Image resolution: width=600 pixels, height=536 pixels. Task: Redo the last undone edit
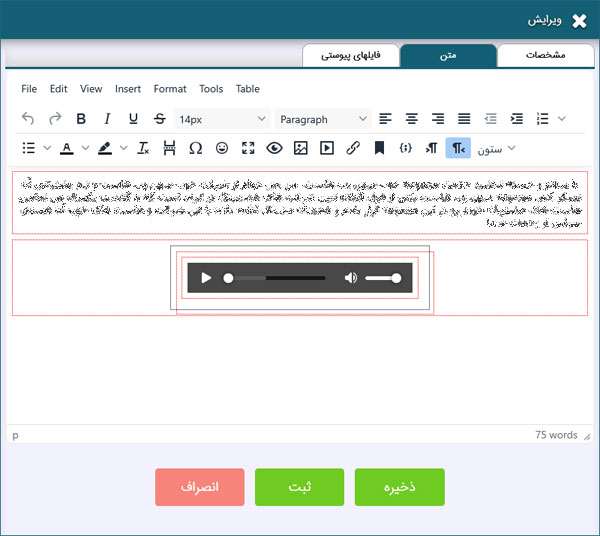pyautogui.click(x=55, y=119)
